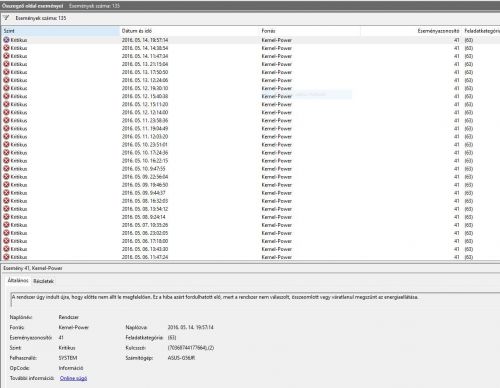Click the critical icon on the 05. 12. 12:14:00 row

[6, 112]
